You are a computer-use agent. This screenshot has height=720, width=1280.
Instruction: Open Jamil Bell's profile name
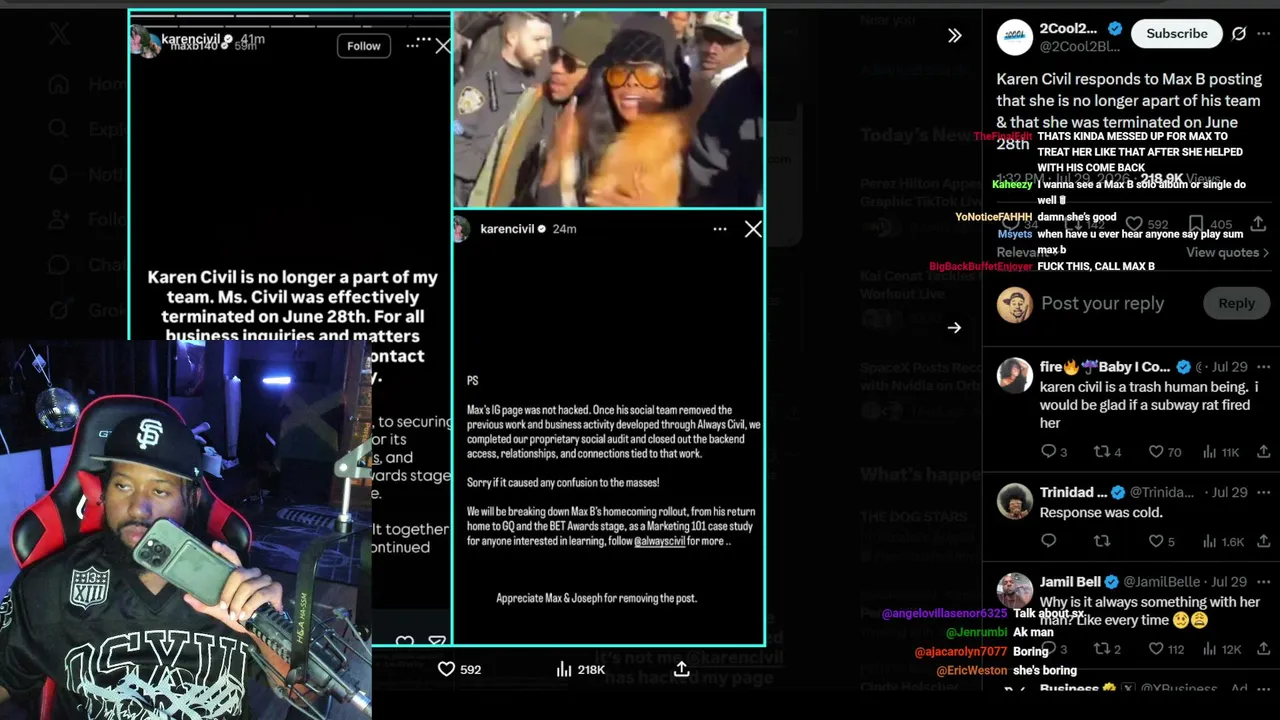1070,581
